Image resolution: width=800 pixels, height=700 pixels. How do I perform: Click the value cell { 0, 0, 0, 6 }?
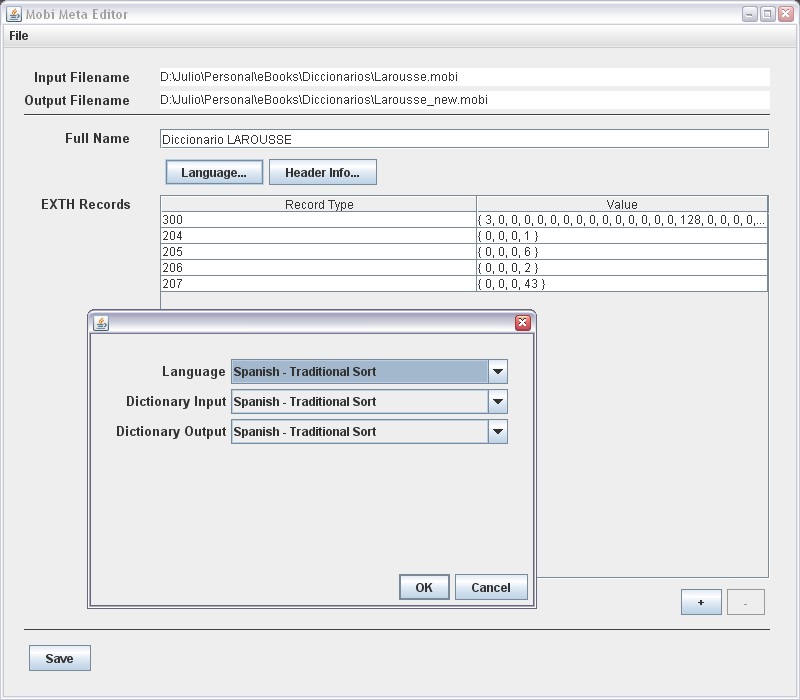622,252
